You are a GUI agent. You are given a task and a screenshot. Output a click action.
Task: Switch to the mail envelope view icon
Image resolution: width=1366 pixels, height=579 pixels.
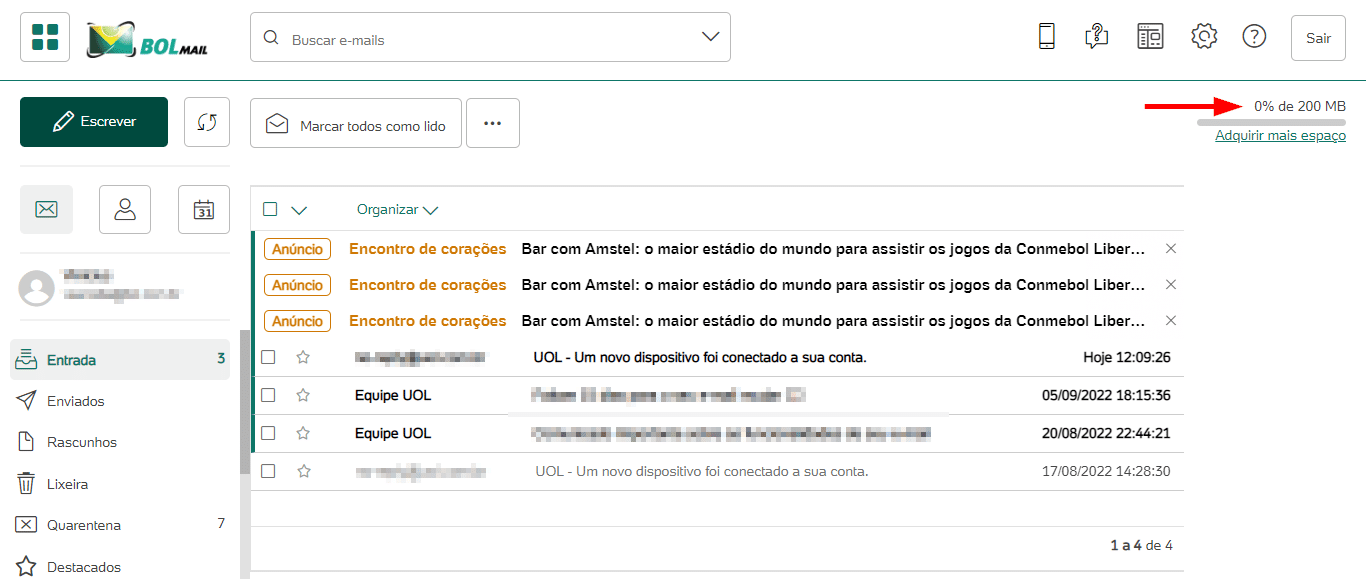46,209
